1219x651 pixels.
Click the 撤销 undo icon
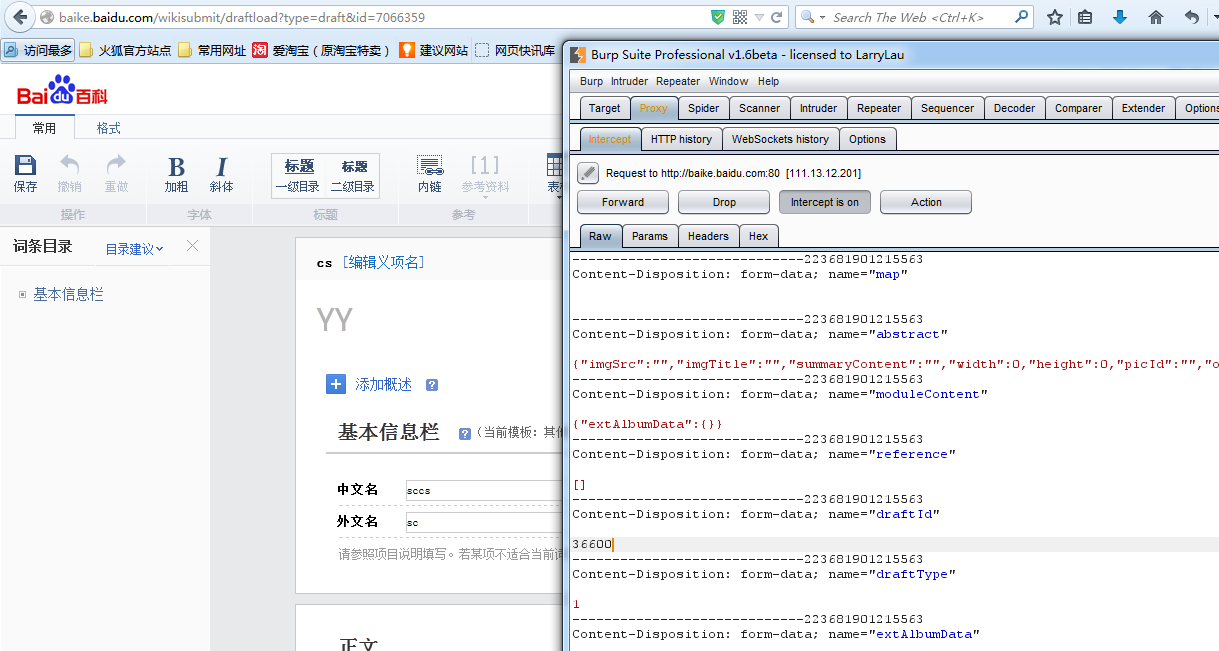[x=69, y=174]
